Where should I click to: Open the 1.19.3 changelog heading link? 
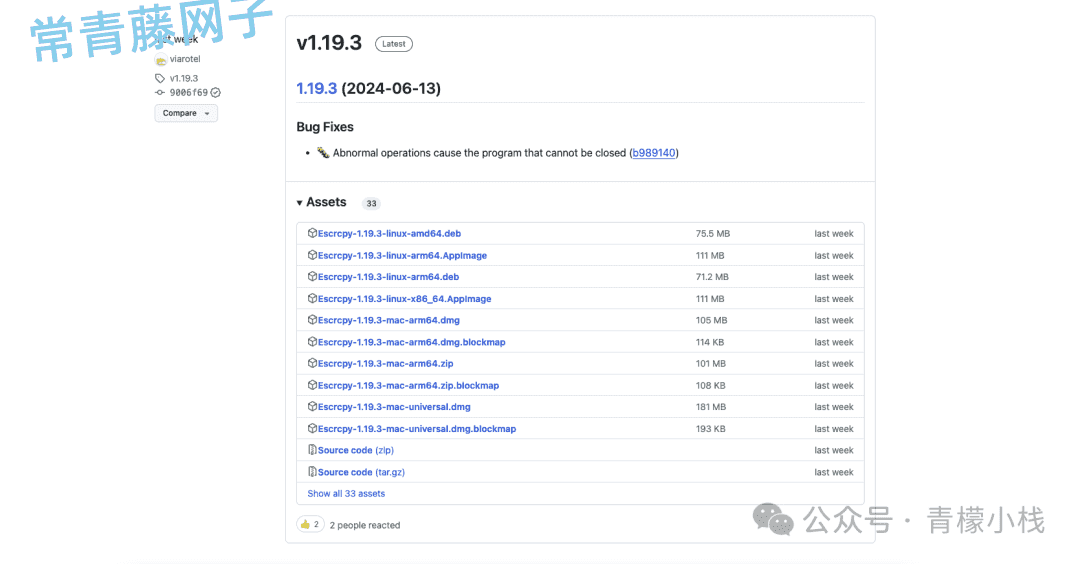point(317,89)
